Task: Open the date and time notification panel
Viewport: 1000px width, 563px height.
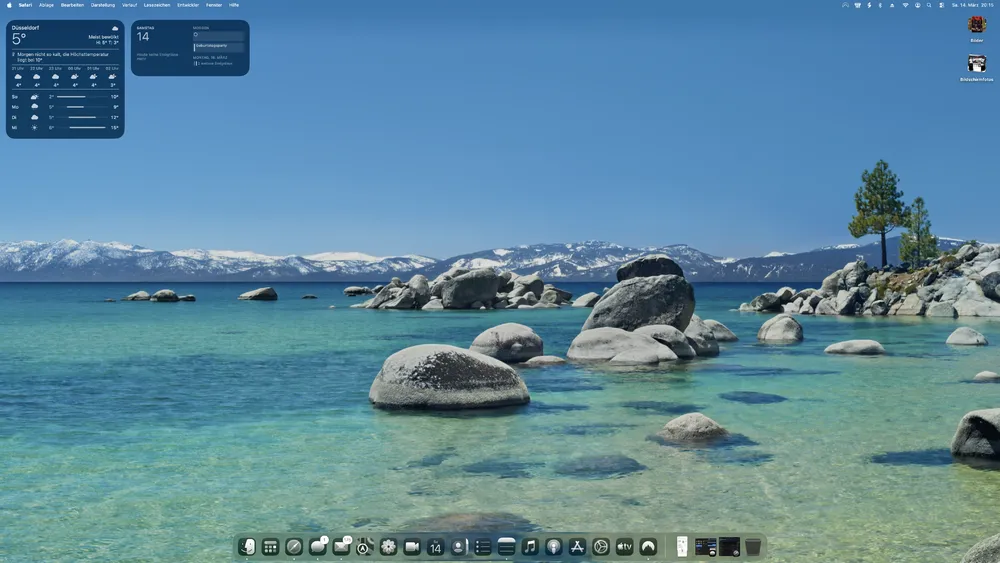Action: [x=972, y=5]
